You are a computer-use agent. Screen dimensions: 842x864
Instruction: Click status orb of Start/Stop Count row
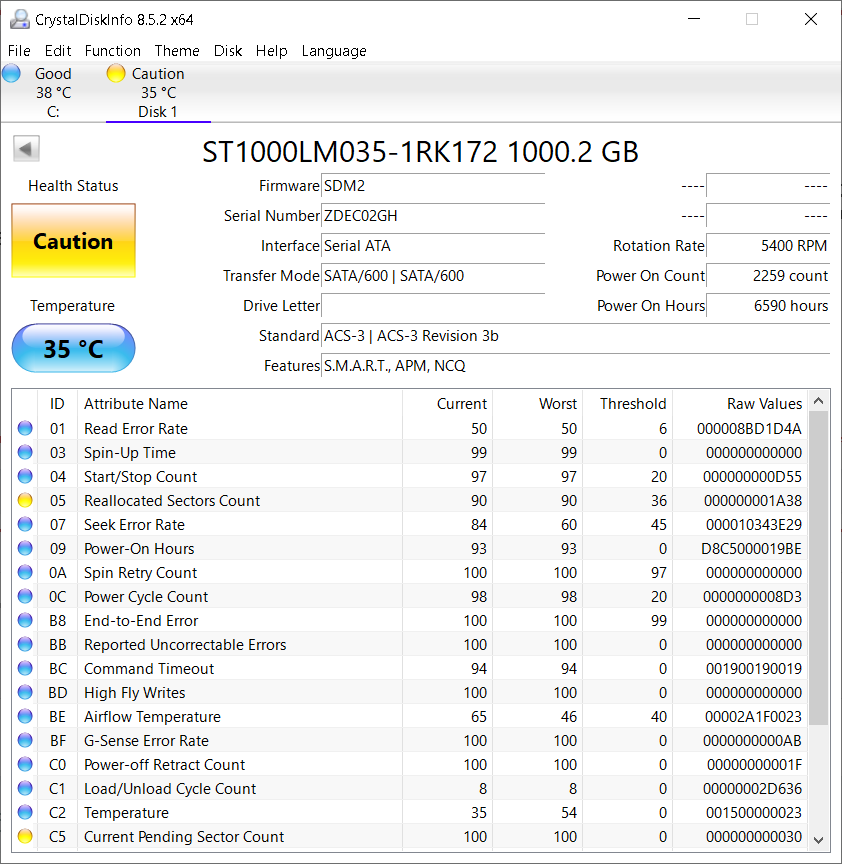coord(25,476)
